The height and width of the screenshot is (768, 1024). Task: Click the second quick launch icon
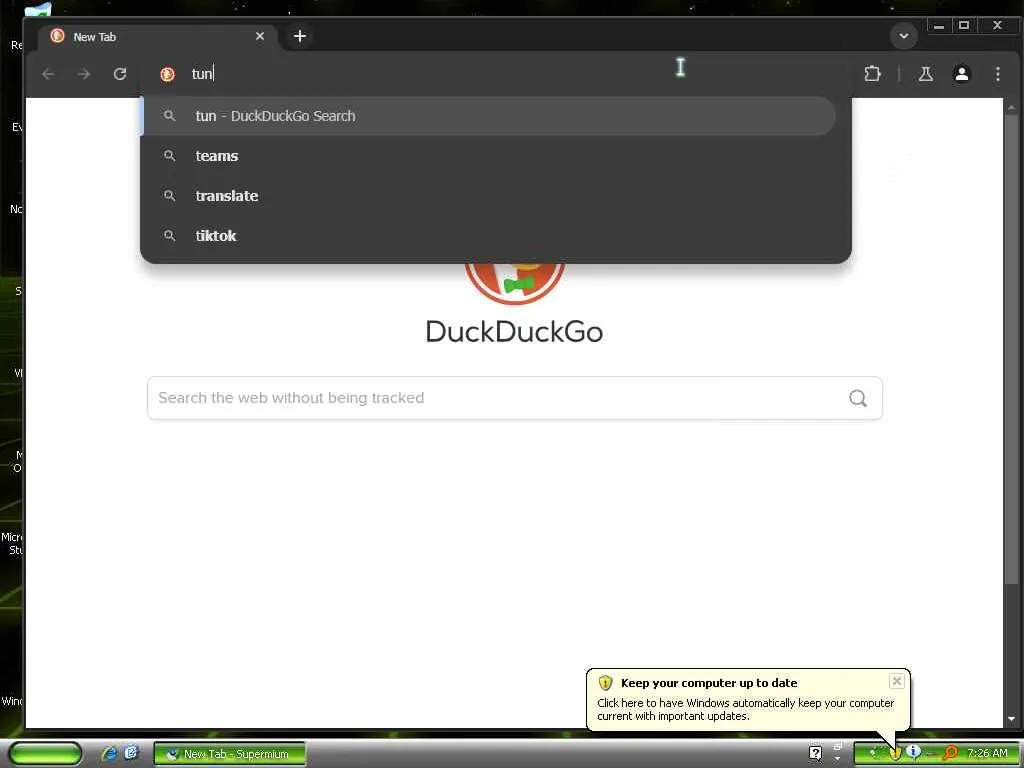131,753
